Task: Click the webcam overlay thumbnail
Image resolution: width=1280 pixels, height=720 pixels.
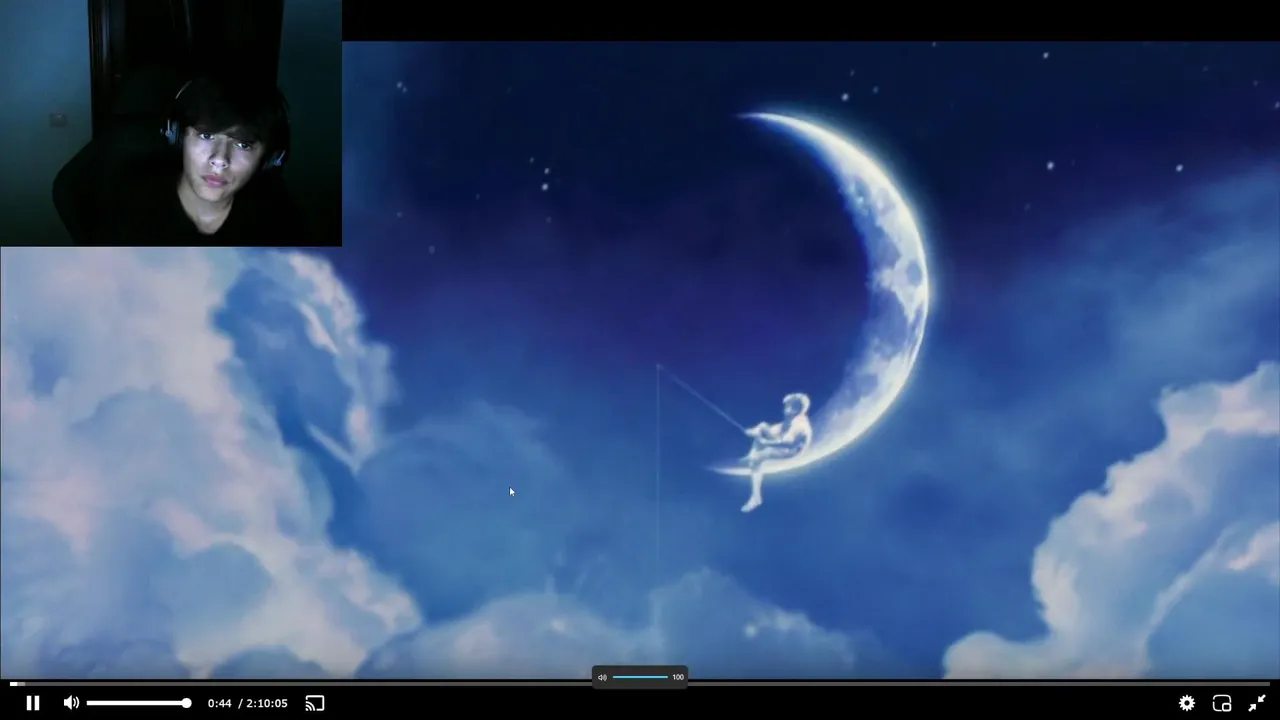Action: (x=171, y=123)
